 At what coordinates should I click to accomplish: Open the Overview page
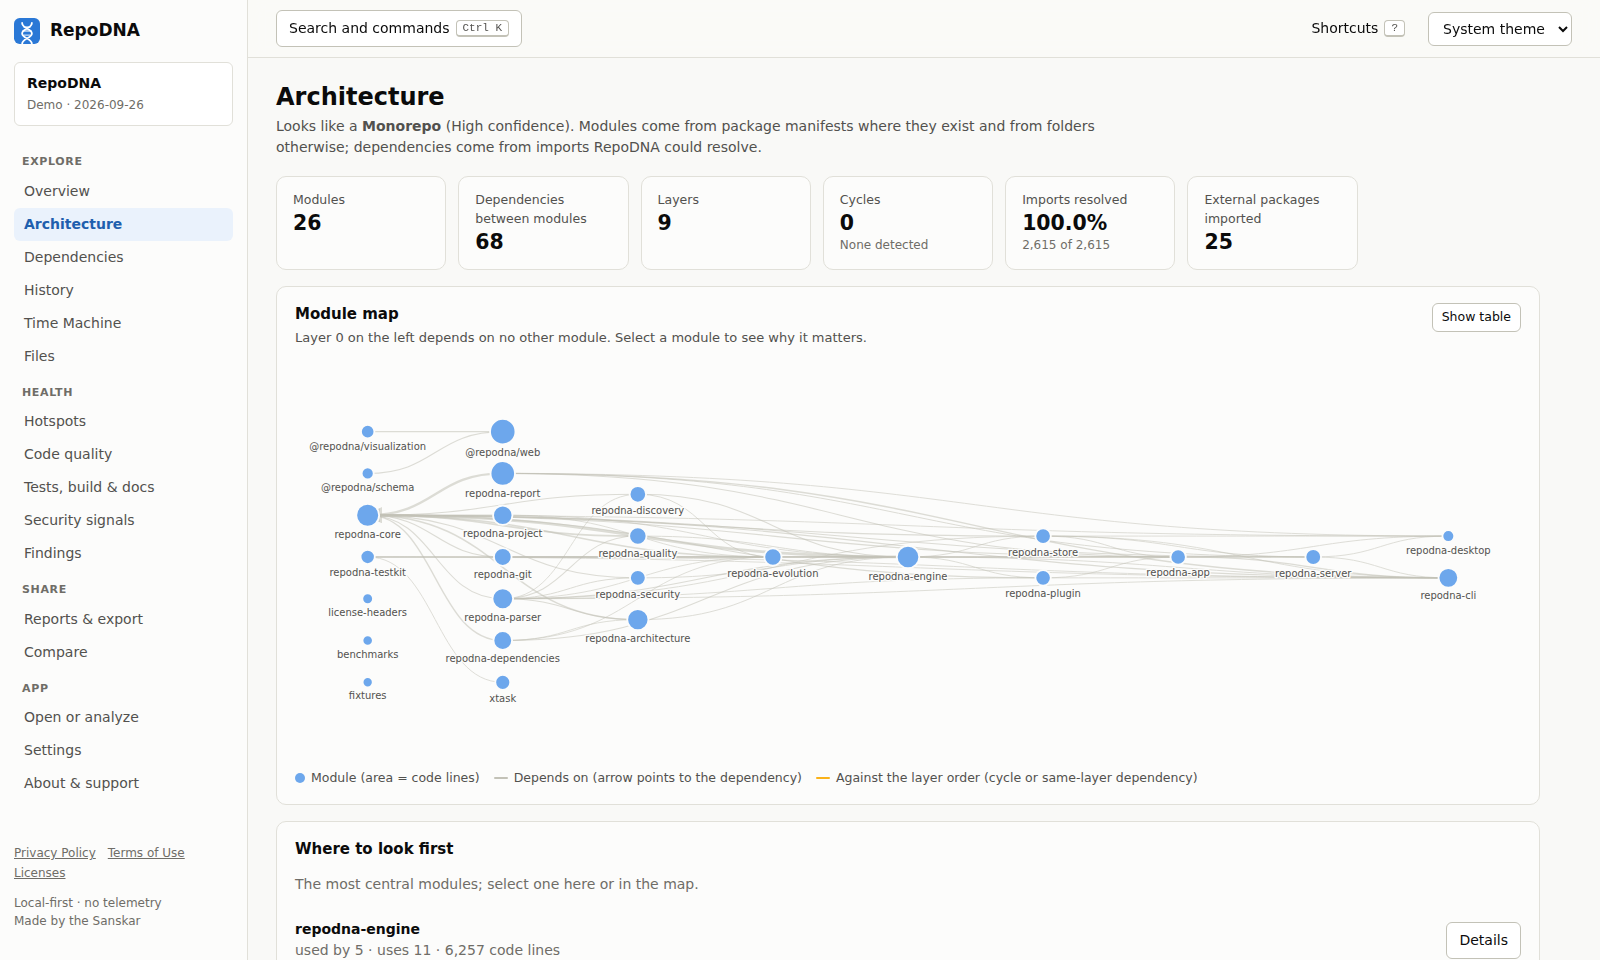point(123,191)
